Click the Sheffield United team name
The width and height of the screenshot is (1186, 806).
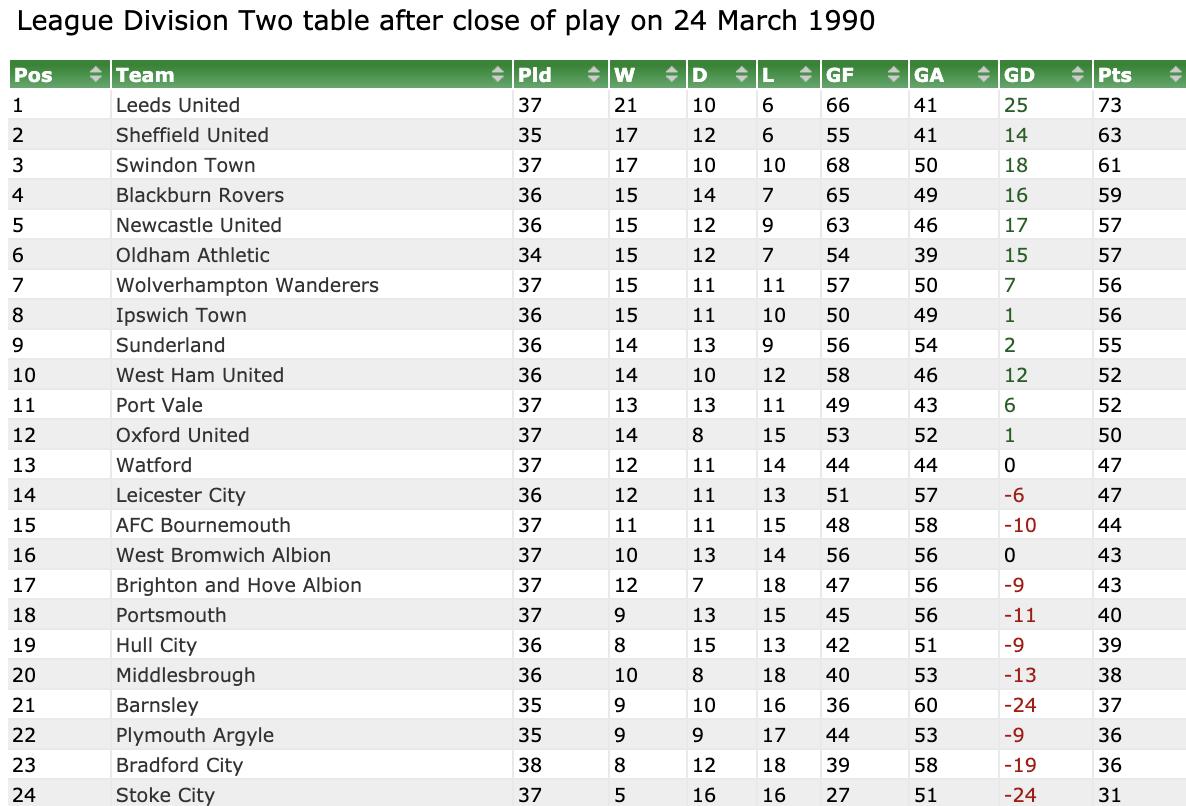[x=192, y=135]
